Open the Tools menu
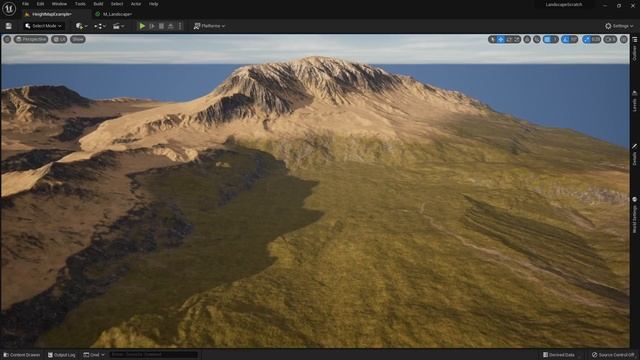 click(80, 4)
